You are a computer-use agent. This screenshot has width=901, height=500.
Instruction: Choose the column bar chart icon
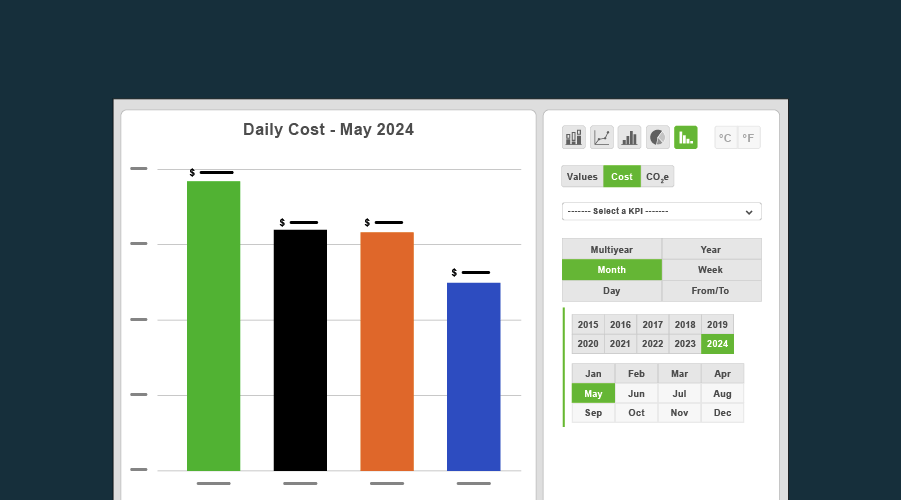coord(630,137)
